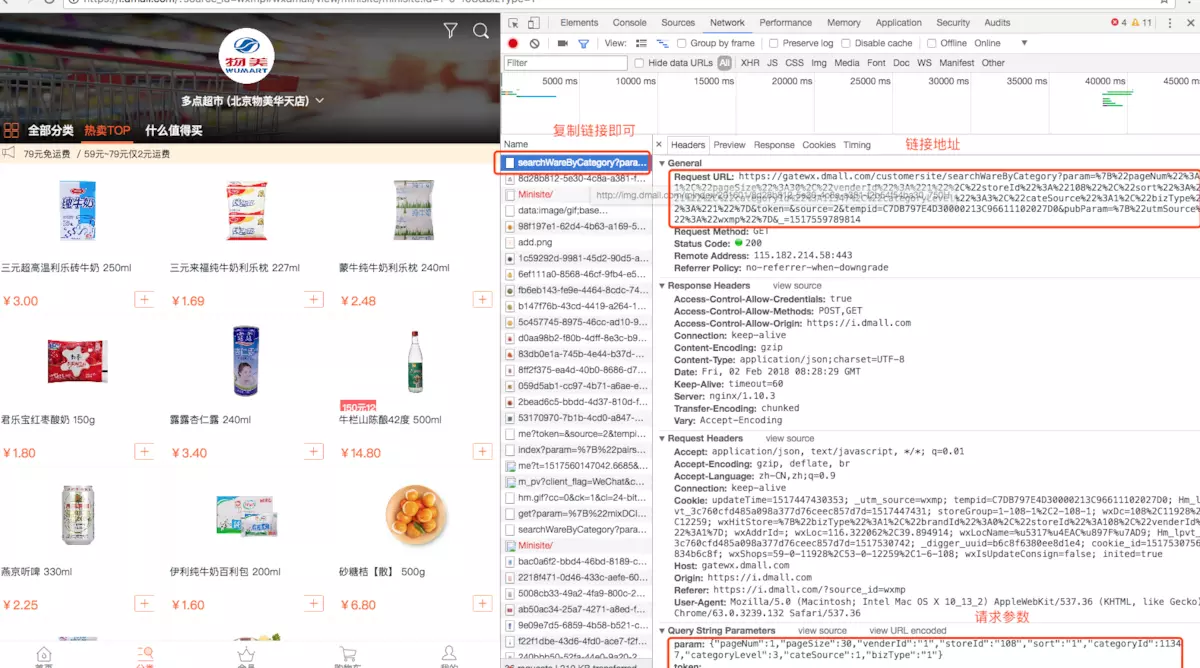
Task: Open the member crown tab icon
Action: (x=246, y=655)
